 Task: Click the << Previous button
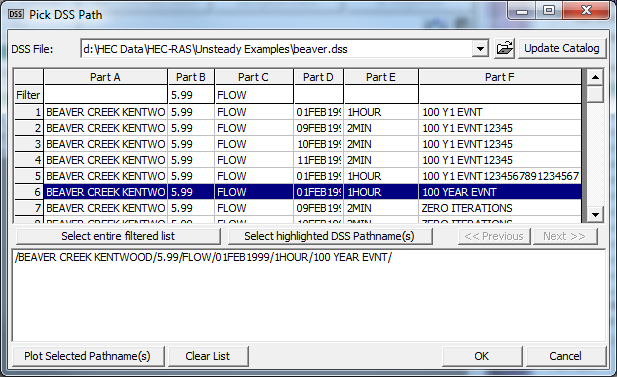(x=494, y=236)
